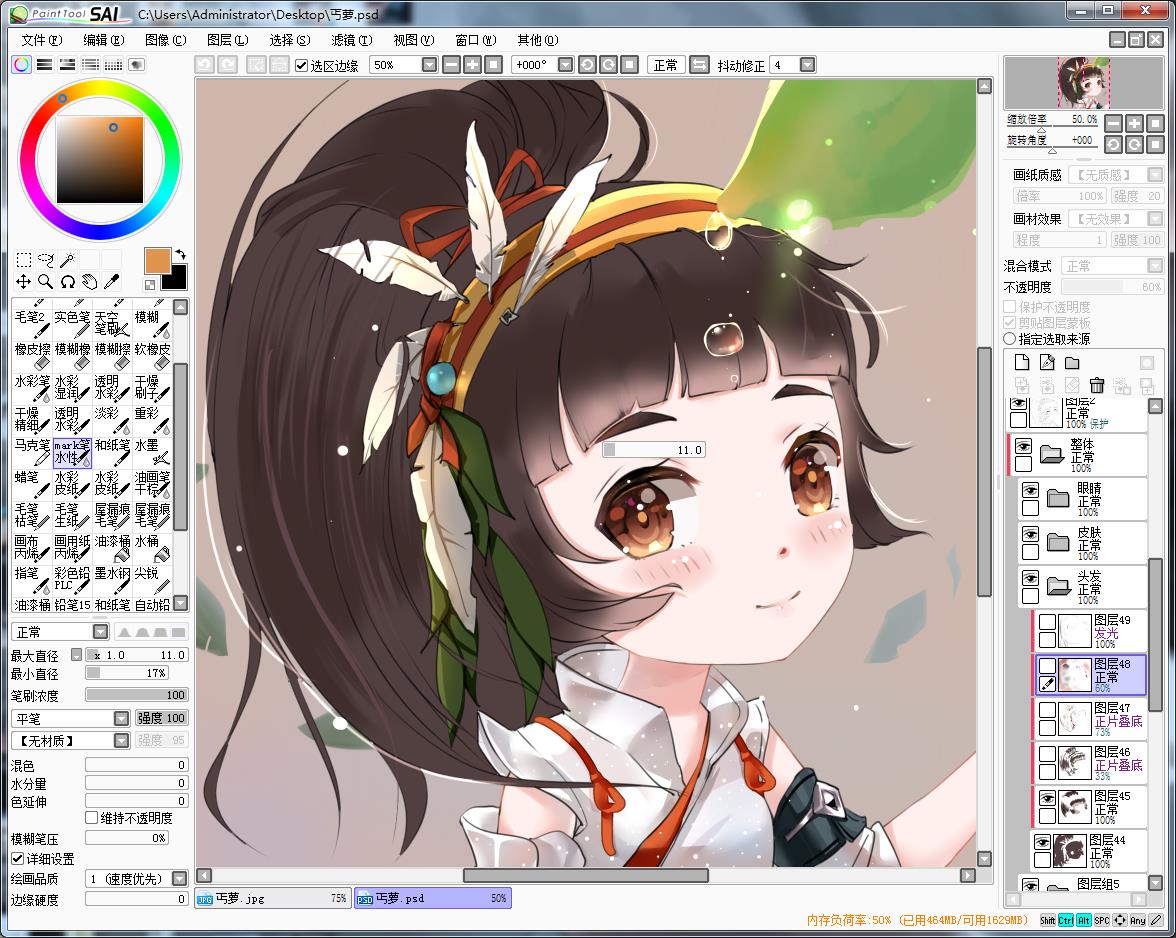Select the 图层47 layer row

pos(1090,719)
